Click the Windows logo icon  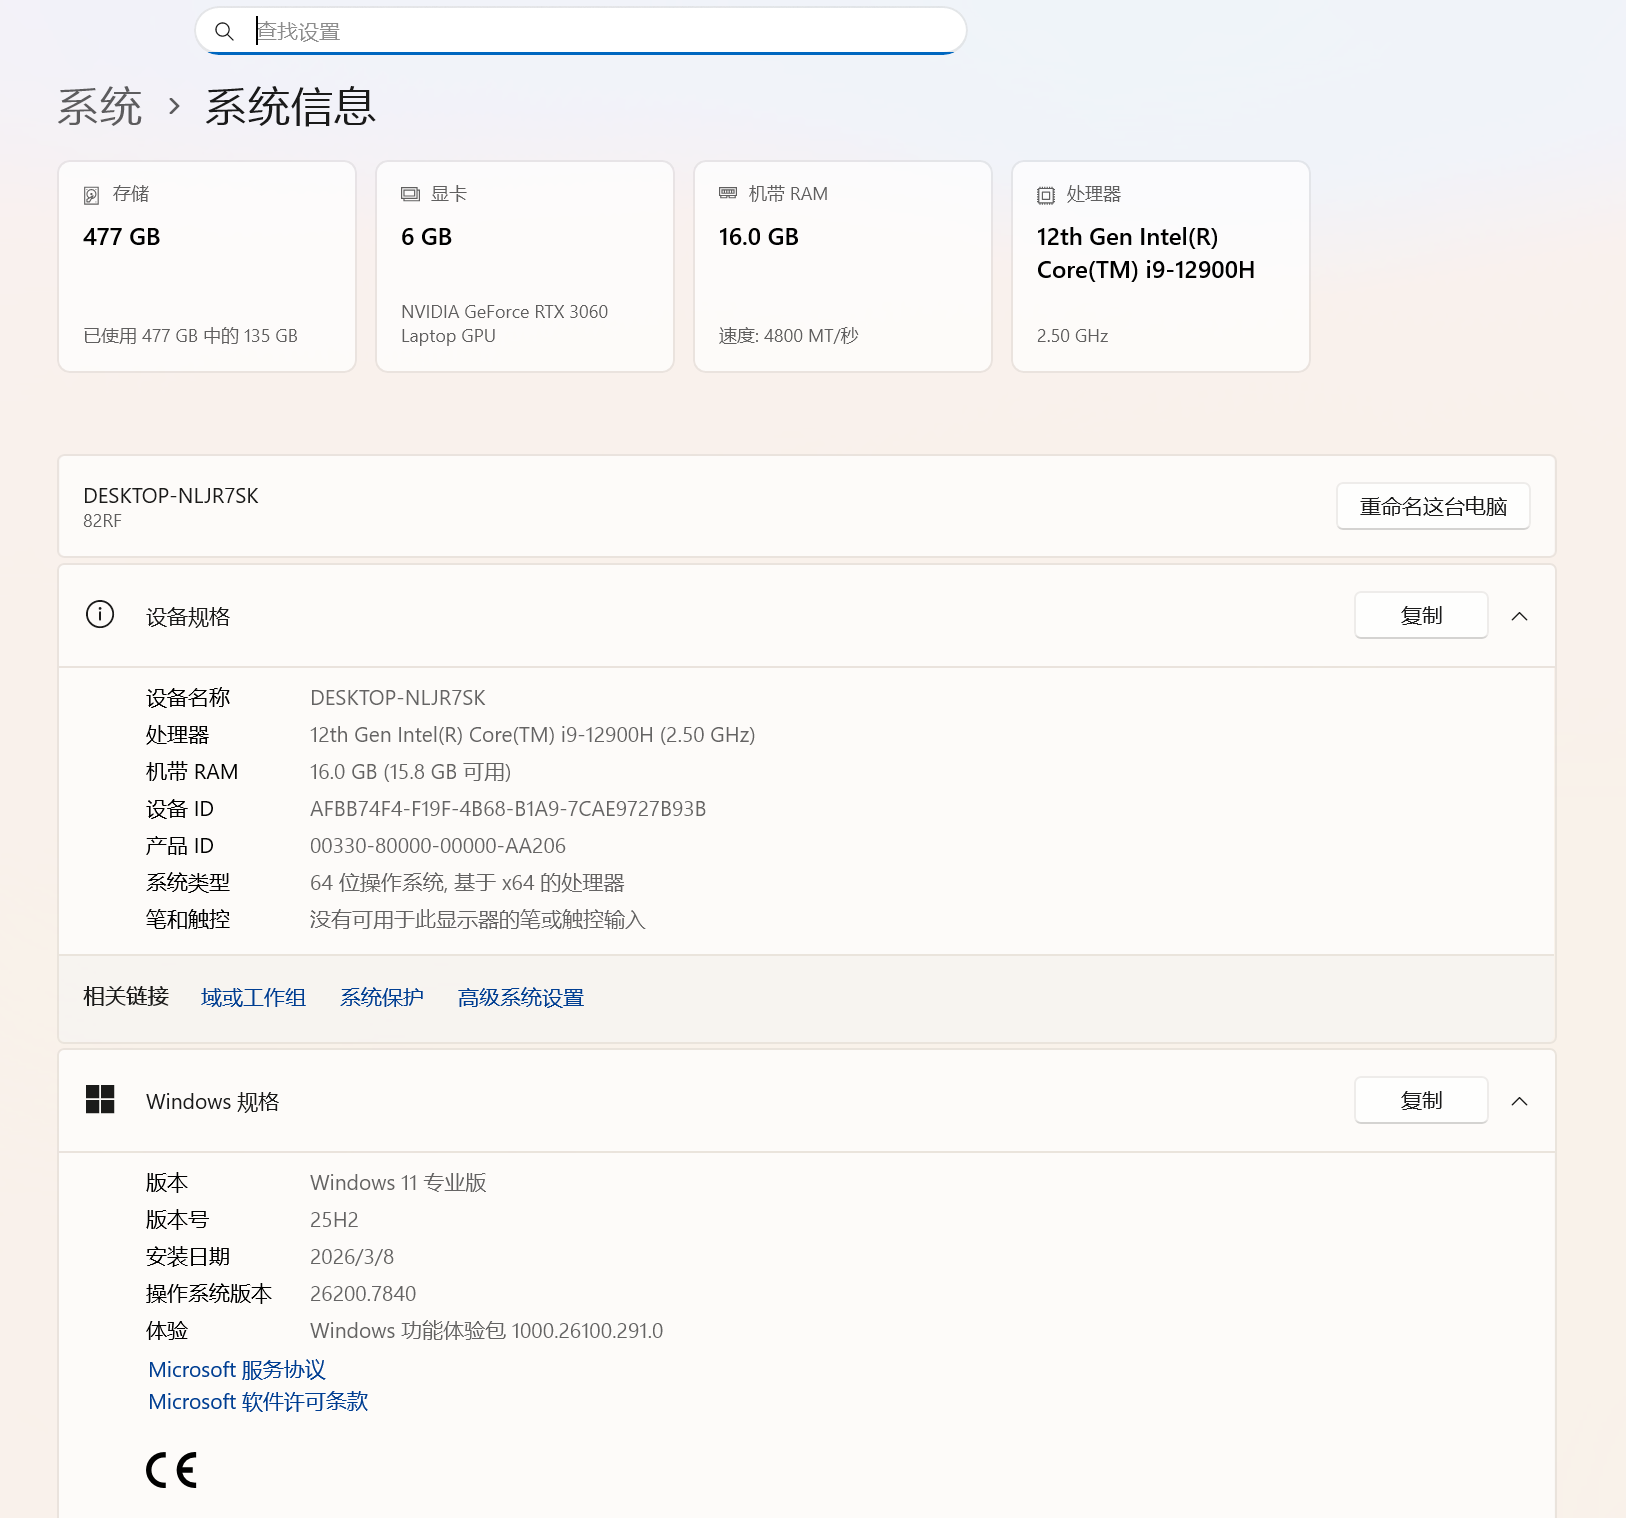100,1100
